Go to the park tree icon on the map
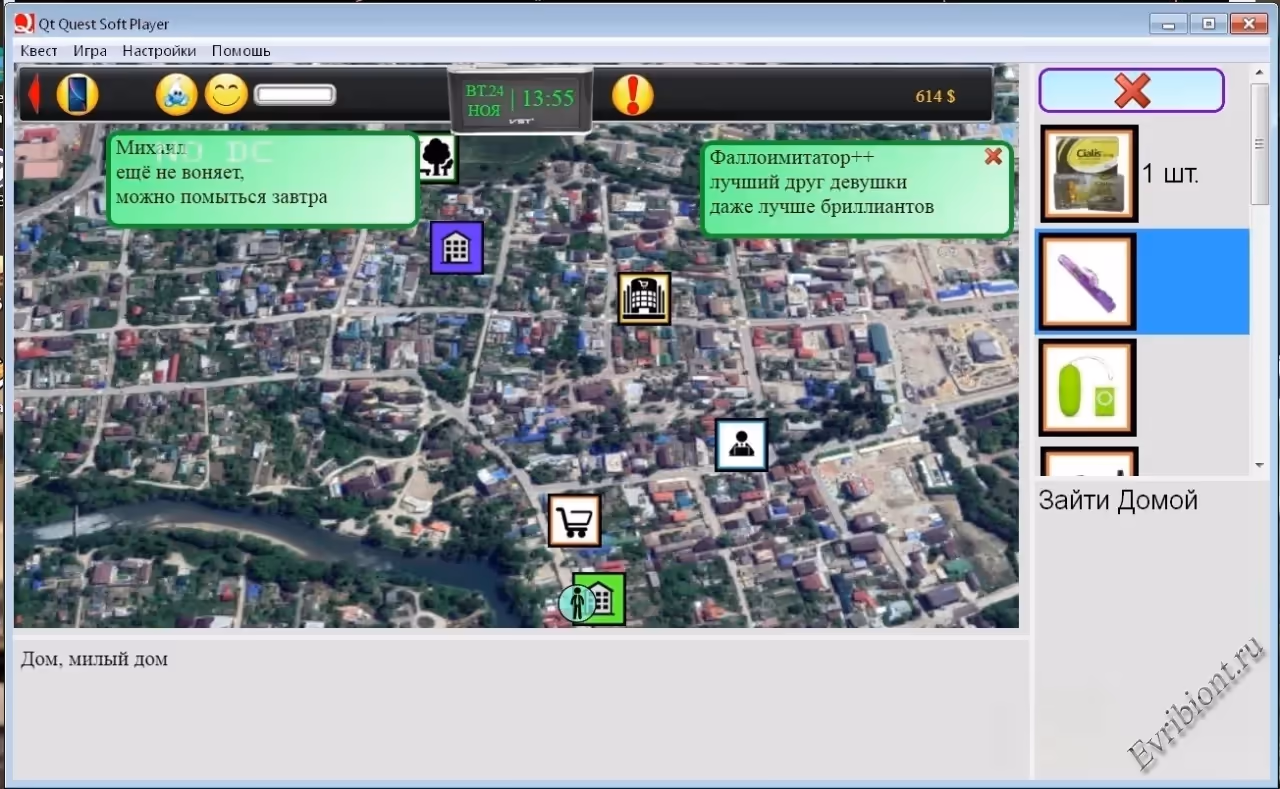1280x789 pixels. (436, 157)
